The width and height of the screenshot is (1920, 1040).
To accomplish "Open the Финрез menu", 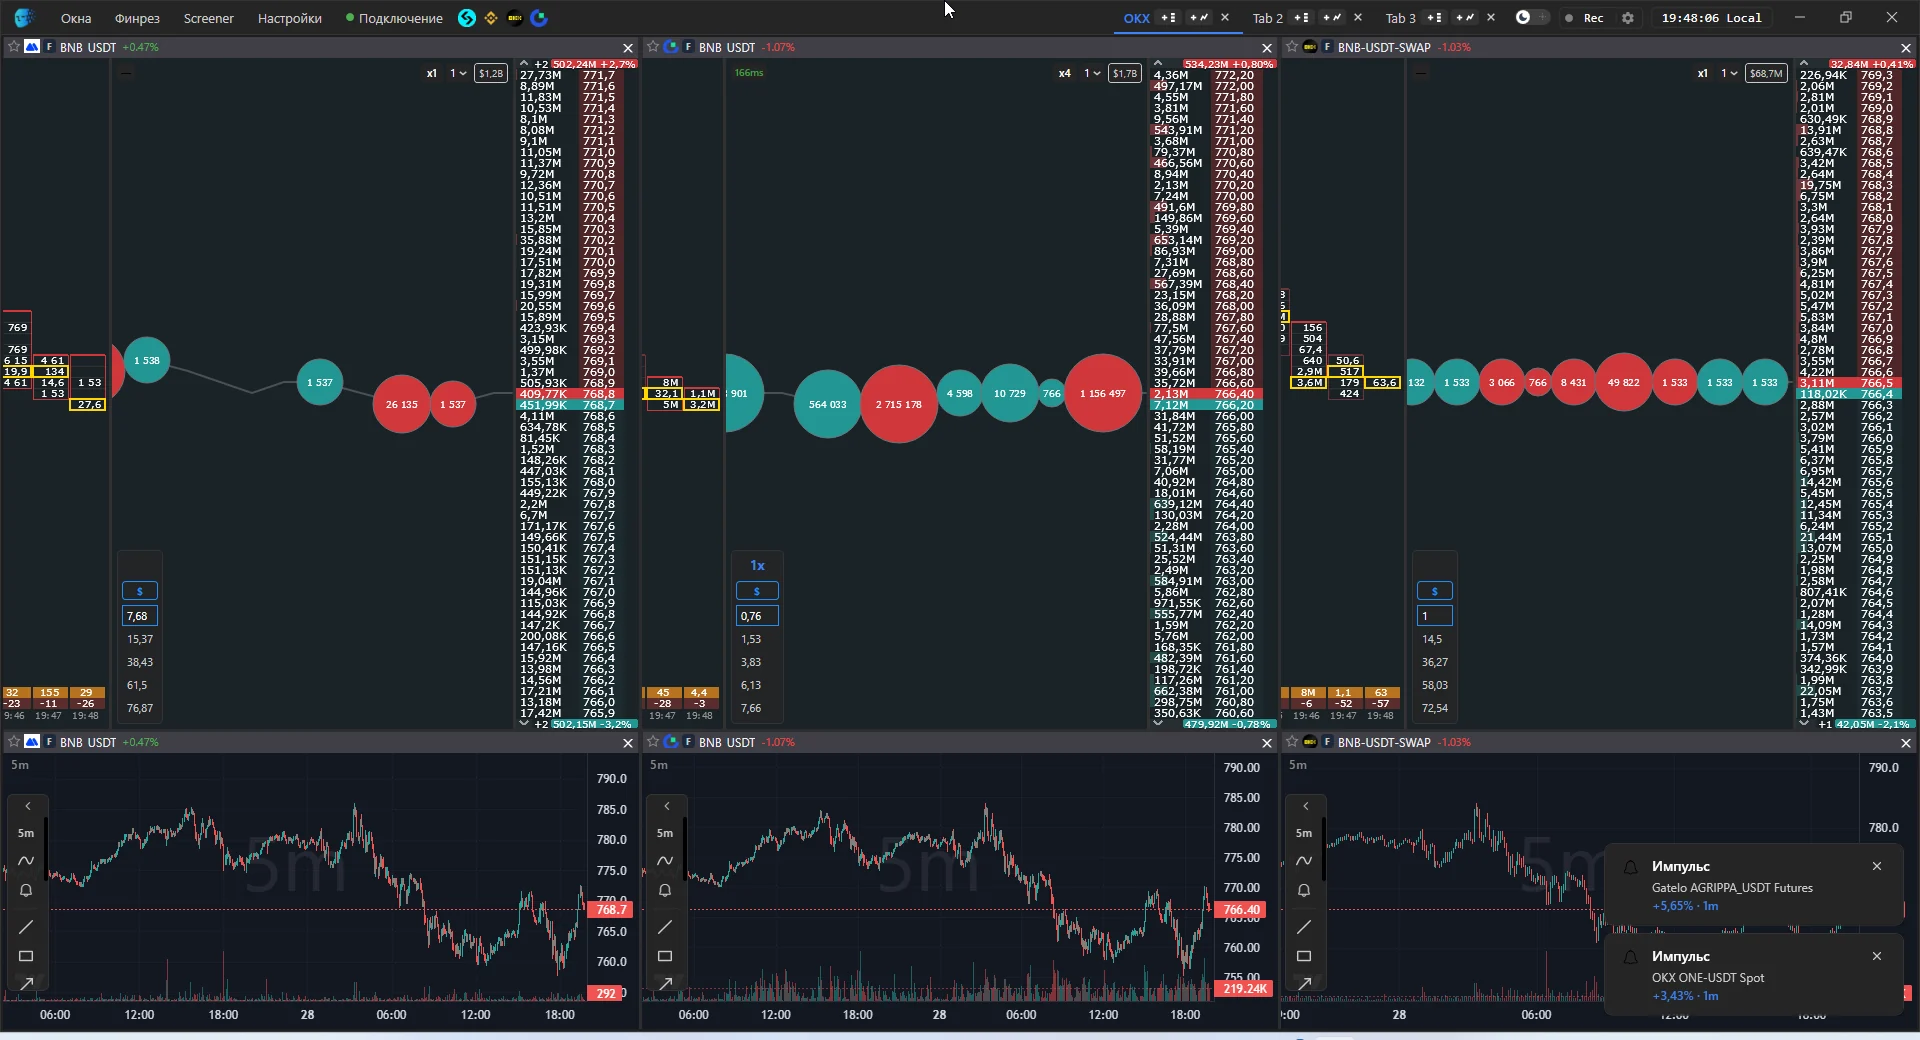I will (137, 18).
